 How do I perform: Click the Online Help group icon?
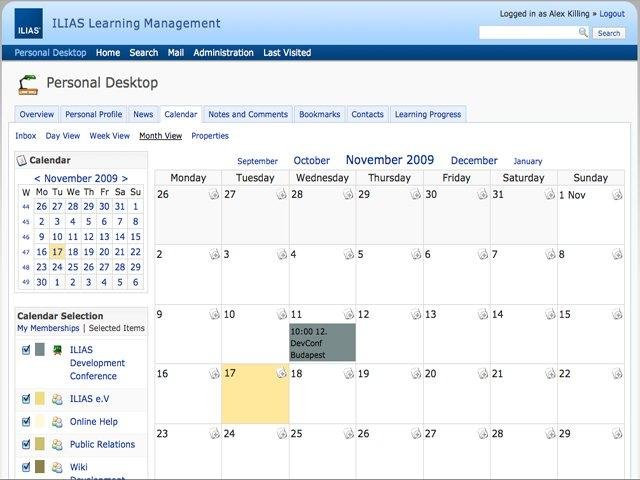click(x=58, y=422)
